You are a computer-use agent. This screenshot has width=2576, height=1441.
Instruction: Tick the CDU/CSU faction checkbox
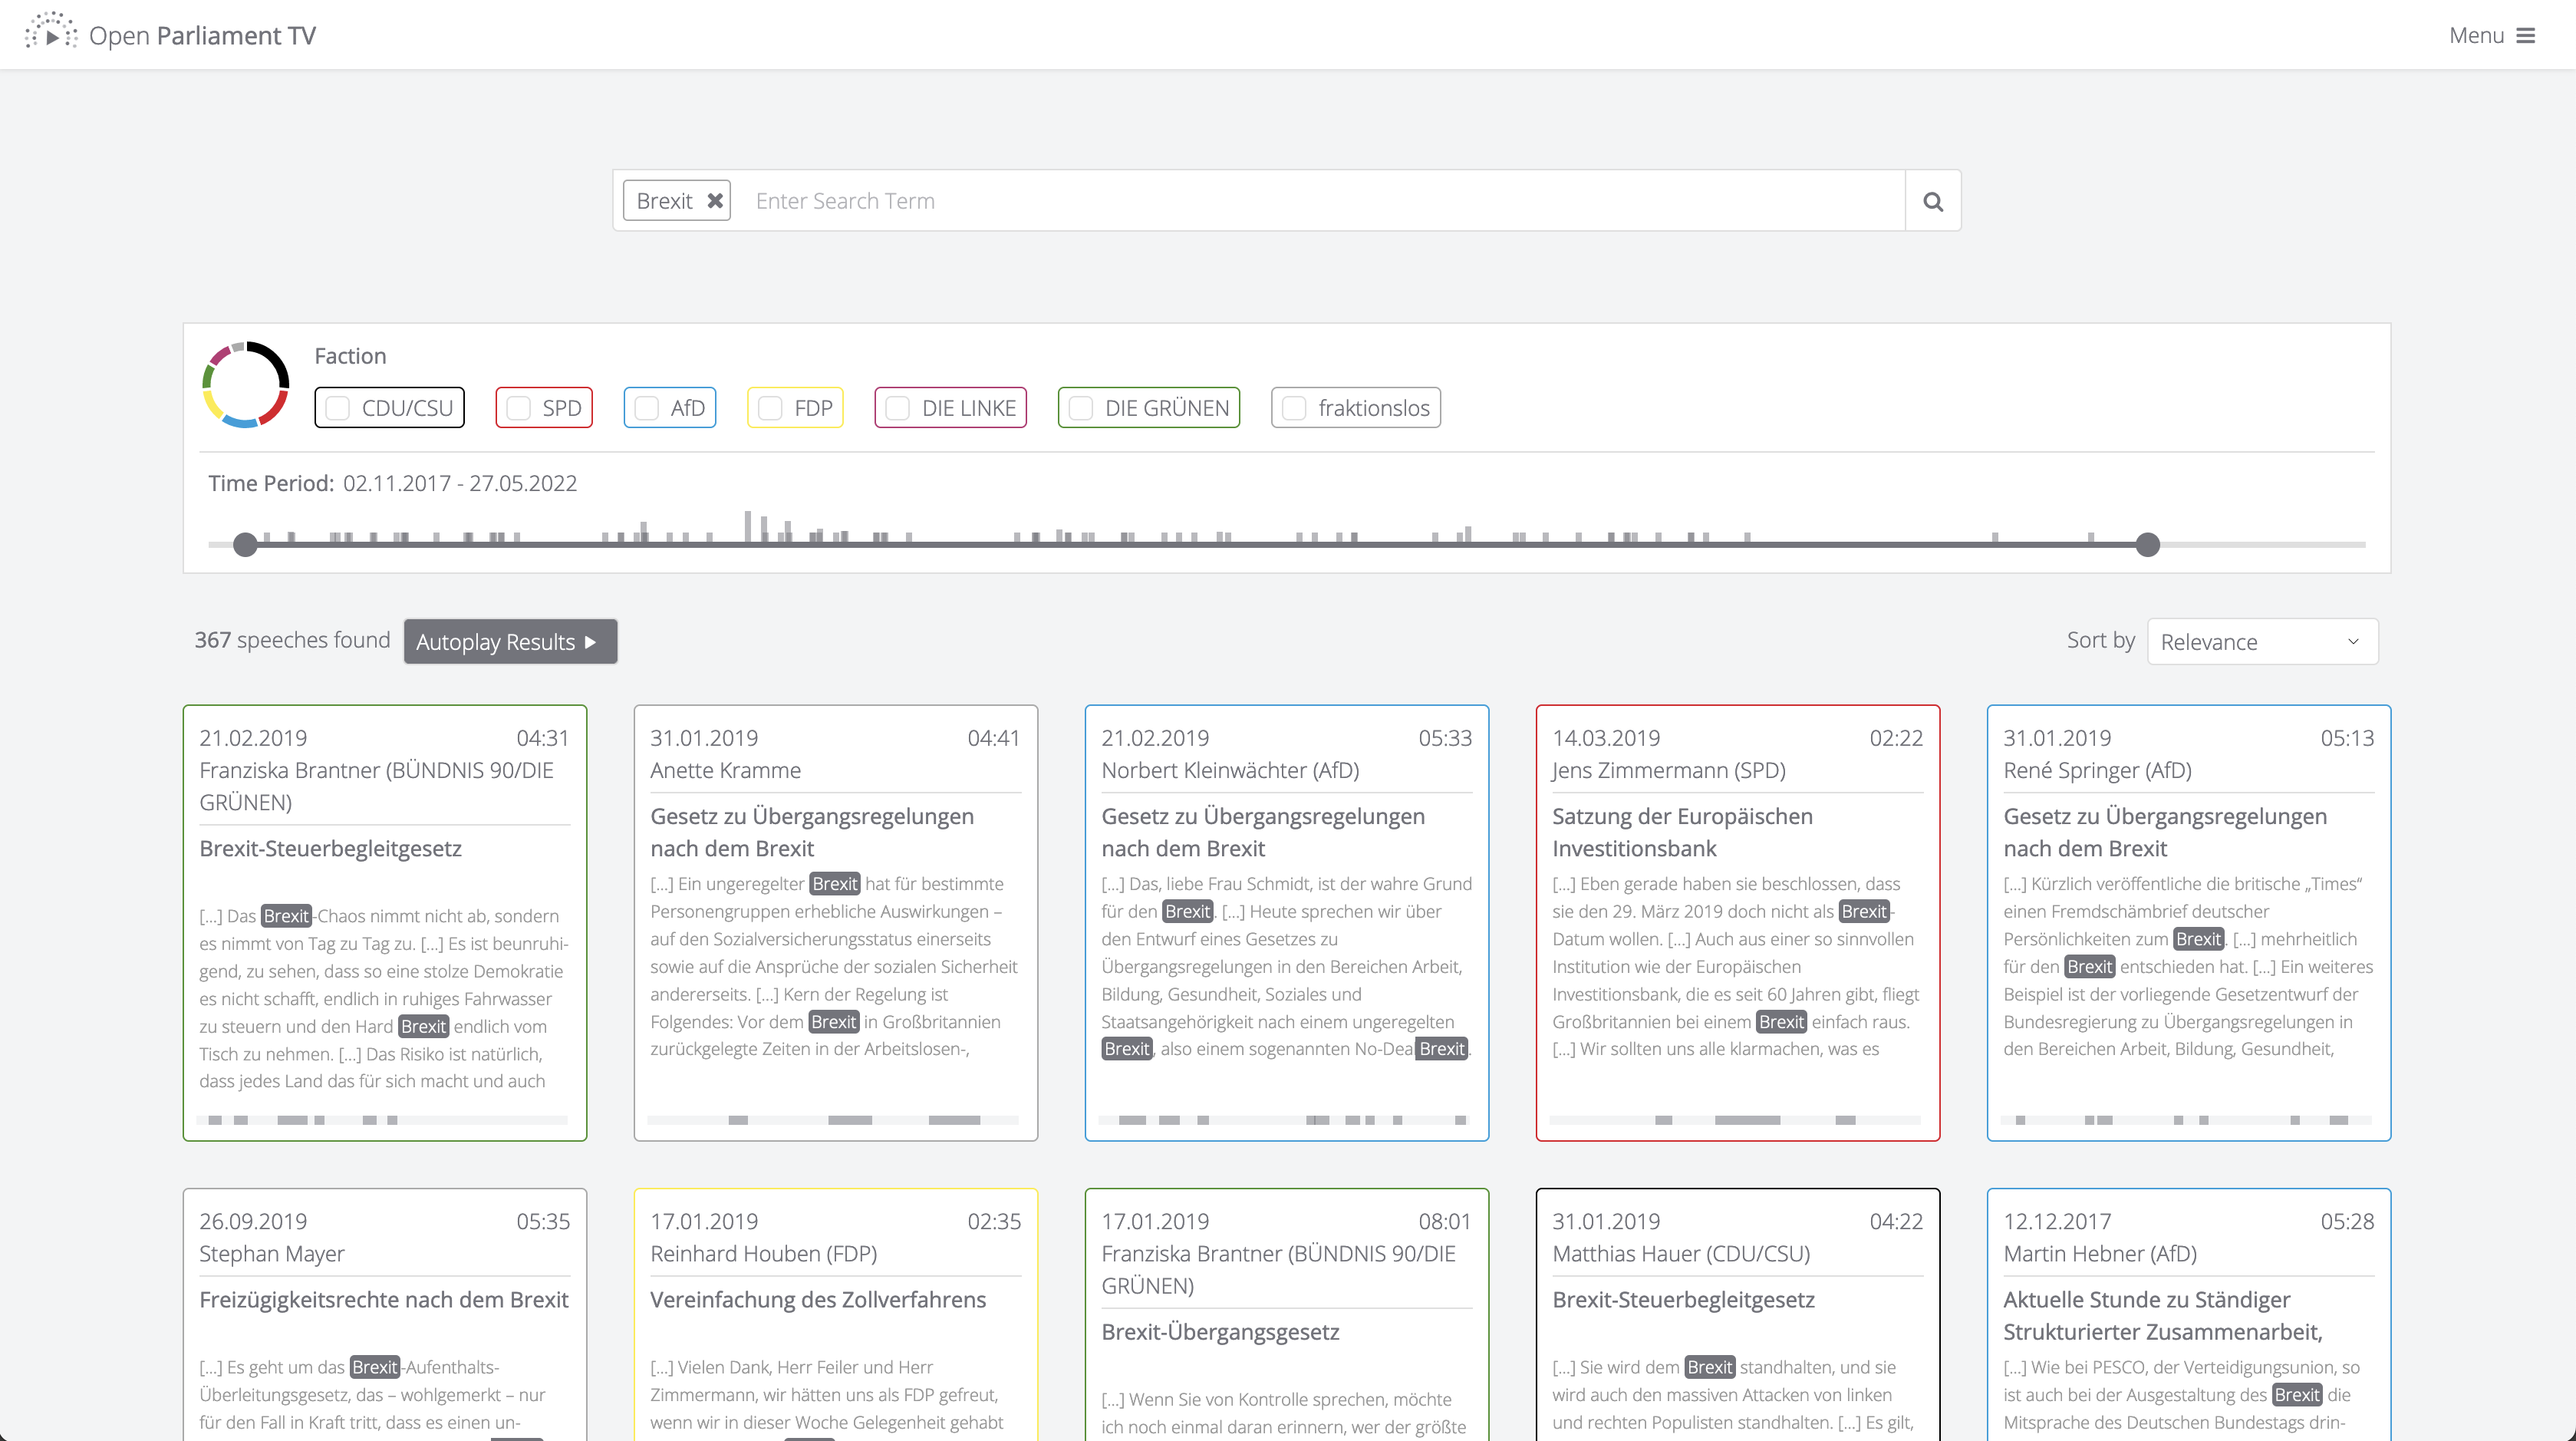point(338,408)
